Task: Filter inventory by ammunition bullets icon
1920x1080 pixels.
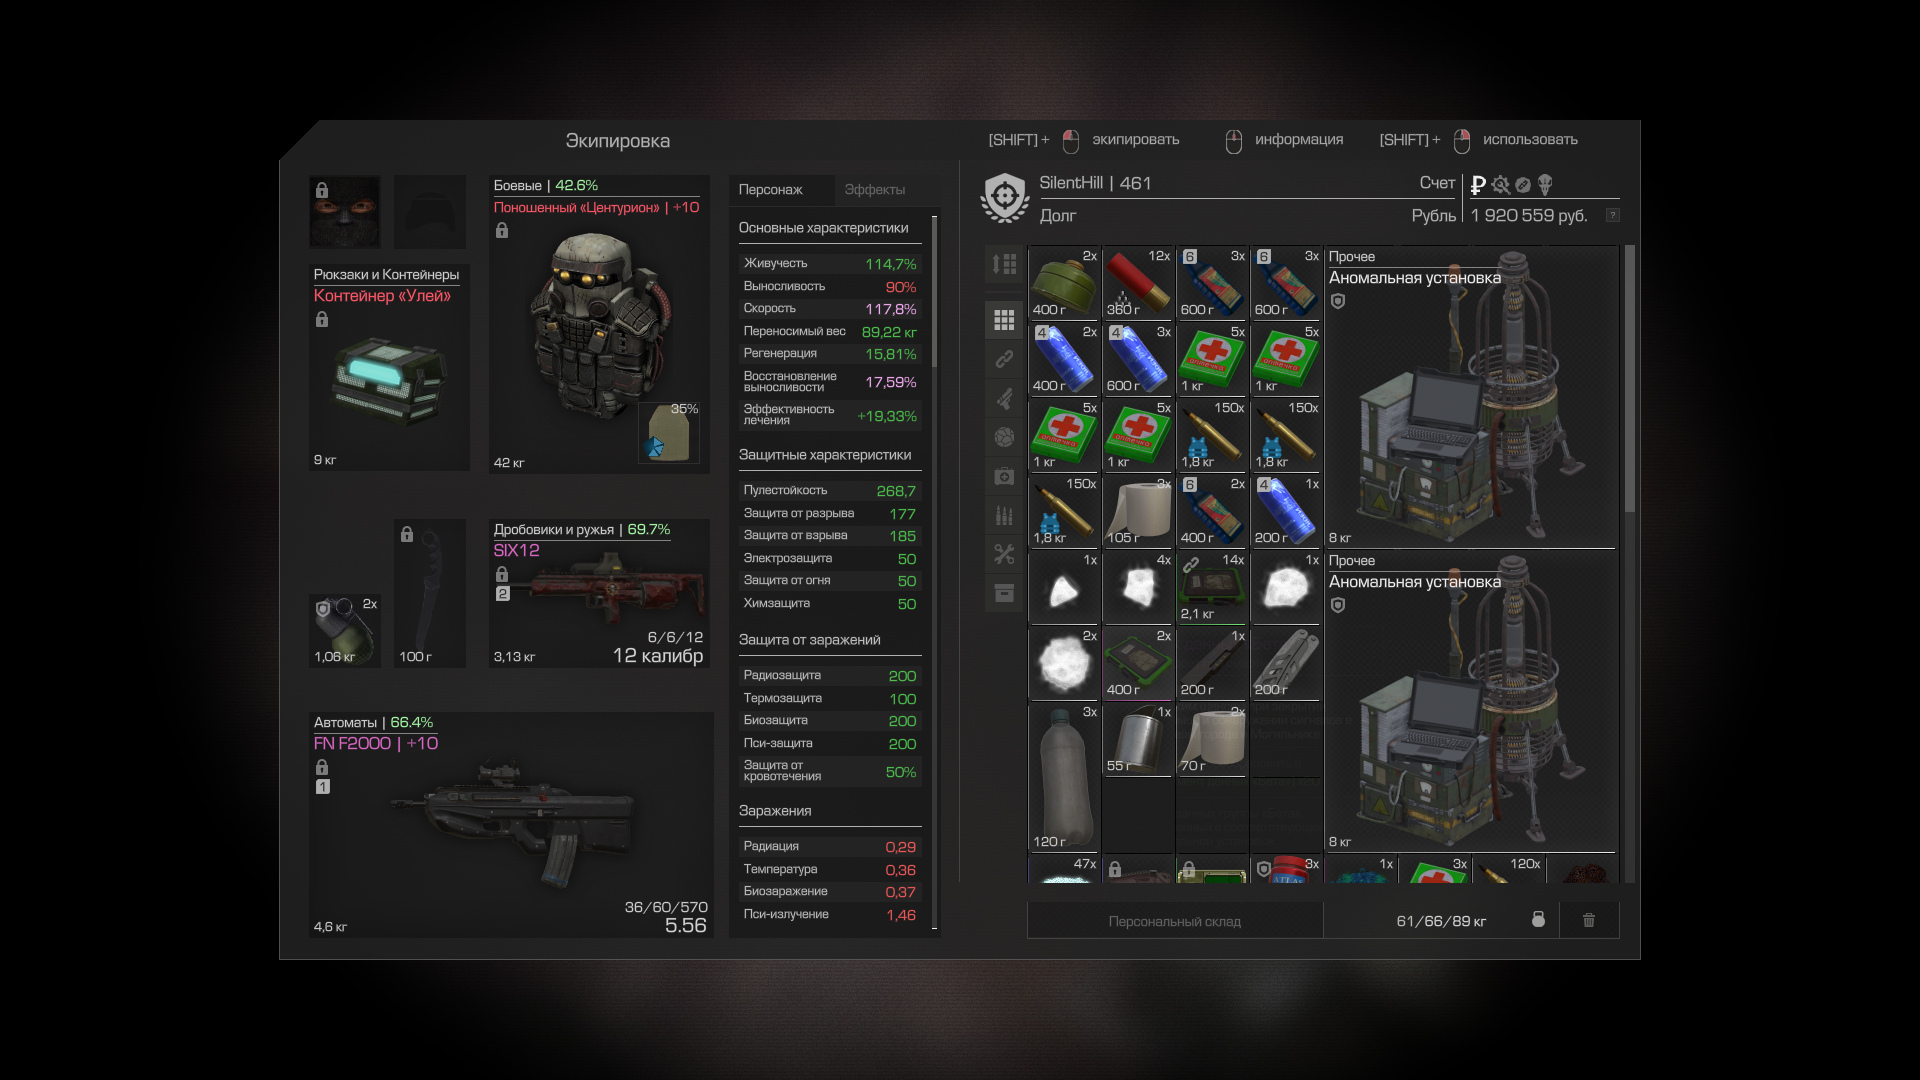Action: 1004,515
